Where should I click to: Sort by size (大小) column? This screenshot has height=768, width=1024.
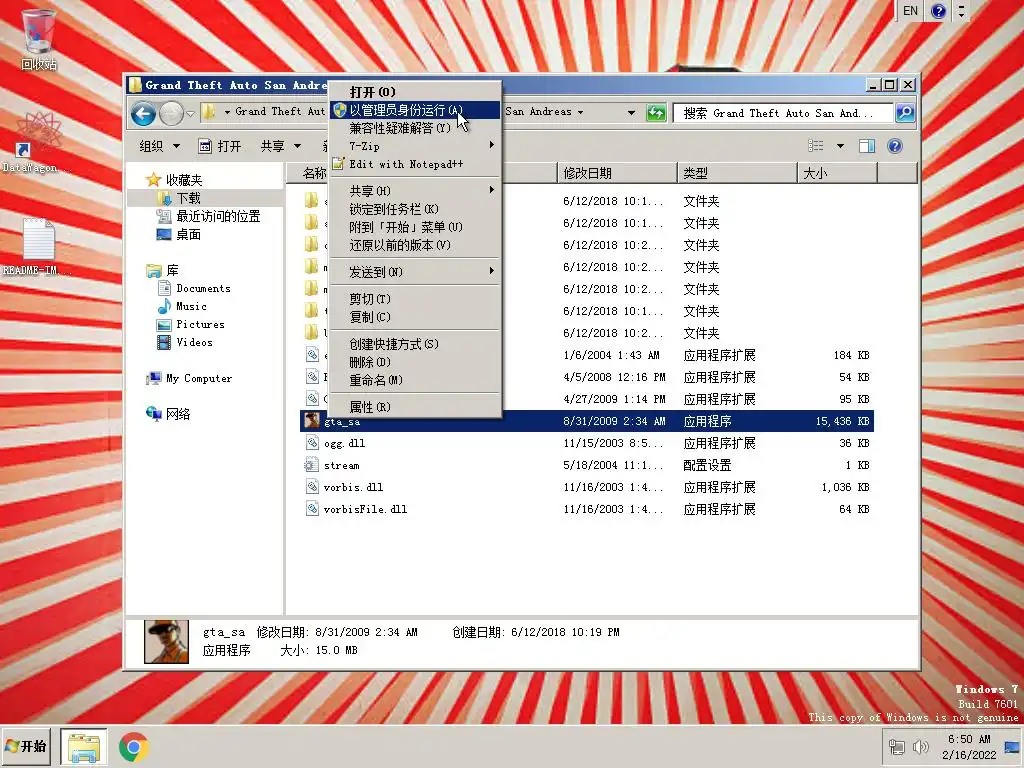[x=838, y=173]
